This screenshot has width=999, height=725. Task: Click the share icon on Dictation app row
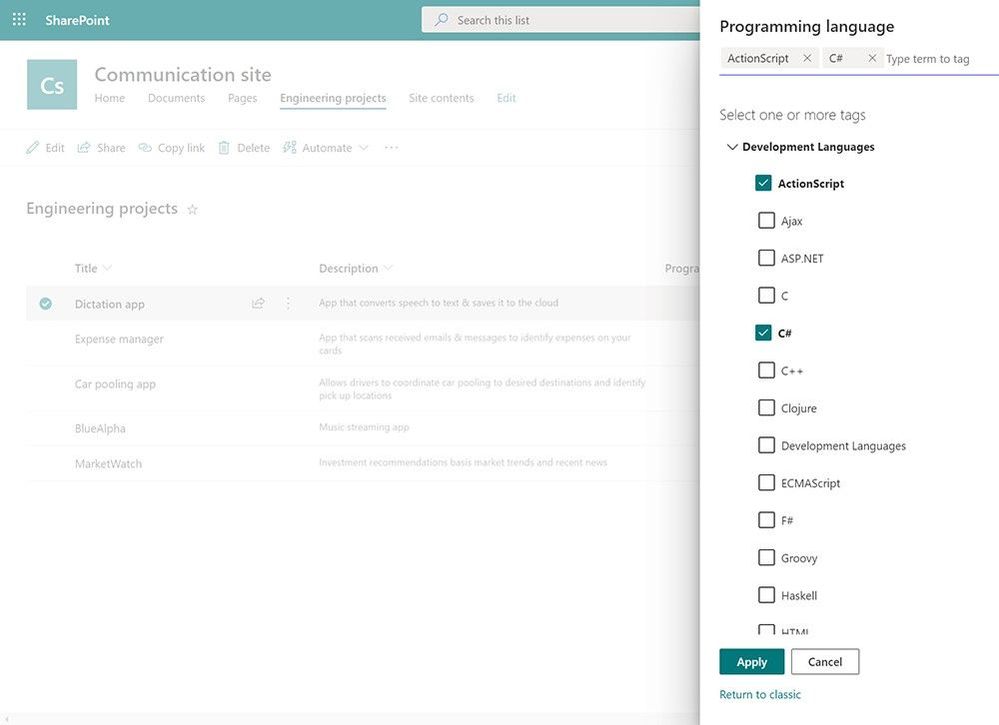pos(258,303)
